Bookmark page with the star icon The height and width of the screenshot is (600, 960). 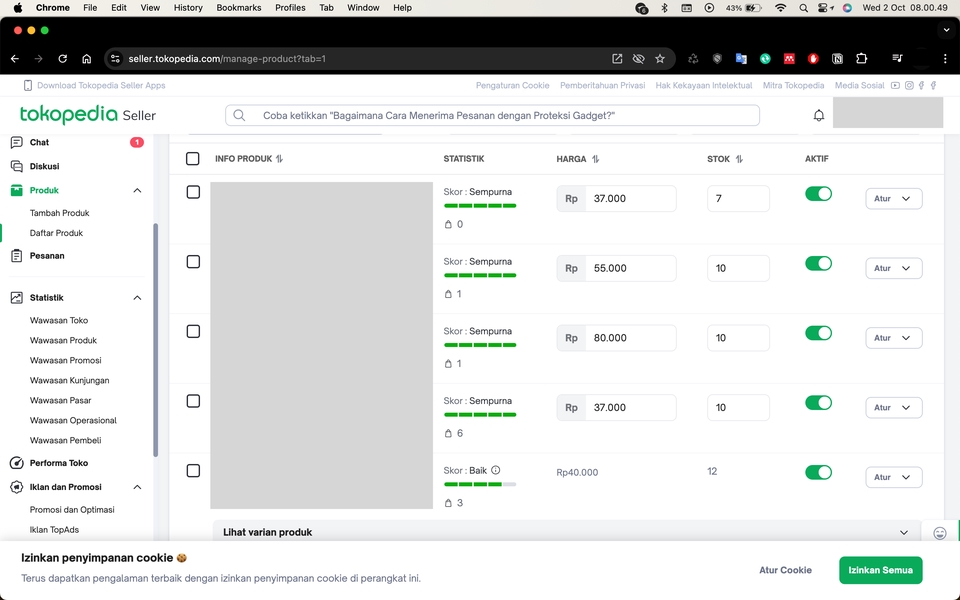click(x=659, y=59)
